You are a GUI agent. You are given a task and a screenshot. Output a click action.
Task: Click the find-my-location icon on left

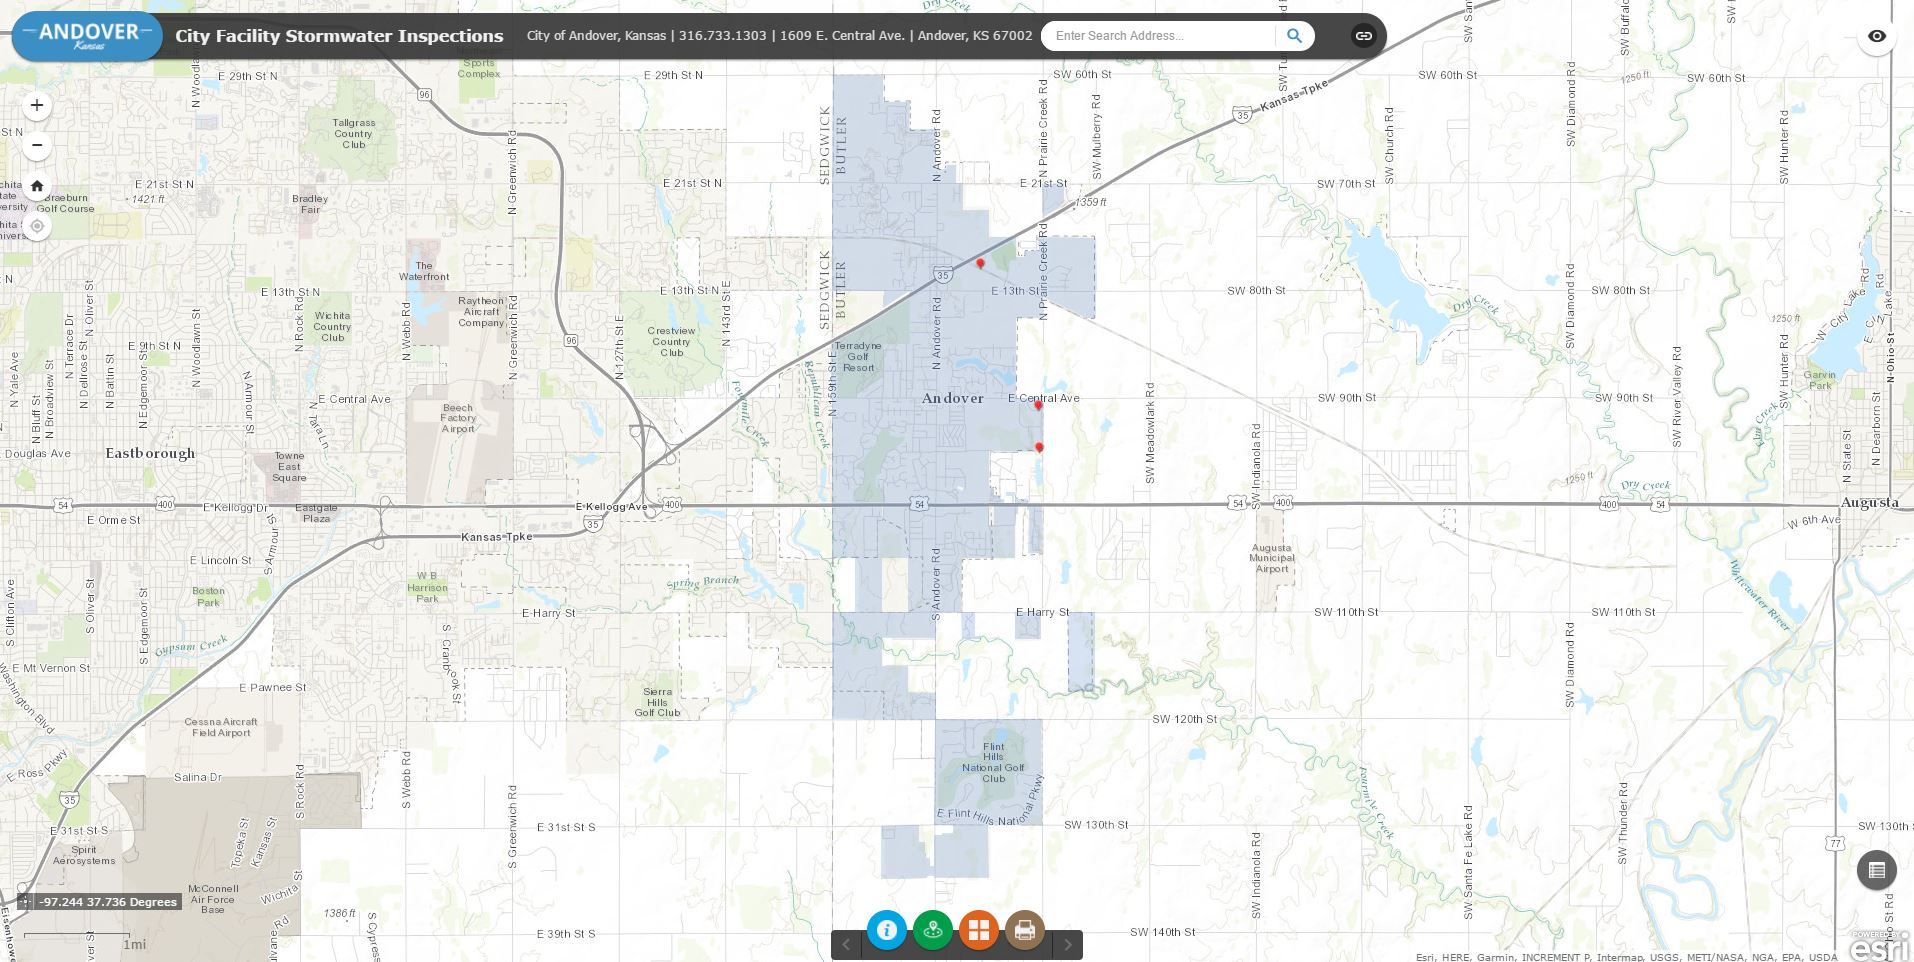coord(36,226)
